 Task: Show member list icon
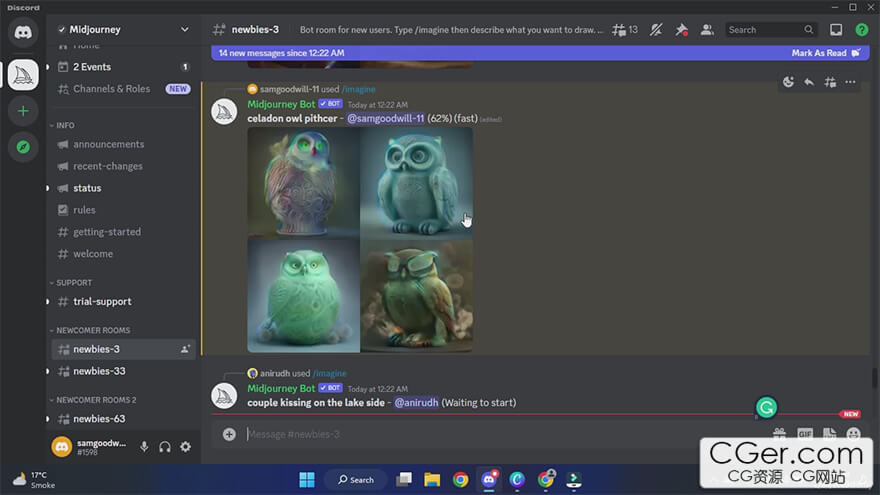(x=707, y=30)
